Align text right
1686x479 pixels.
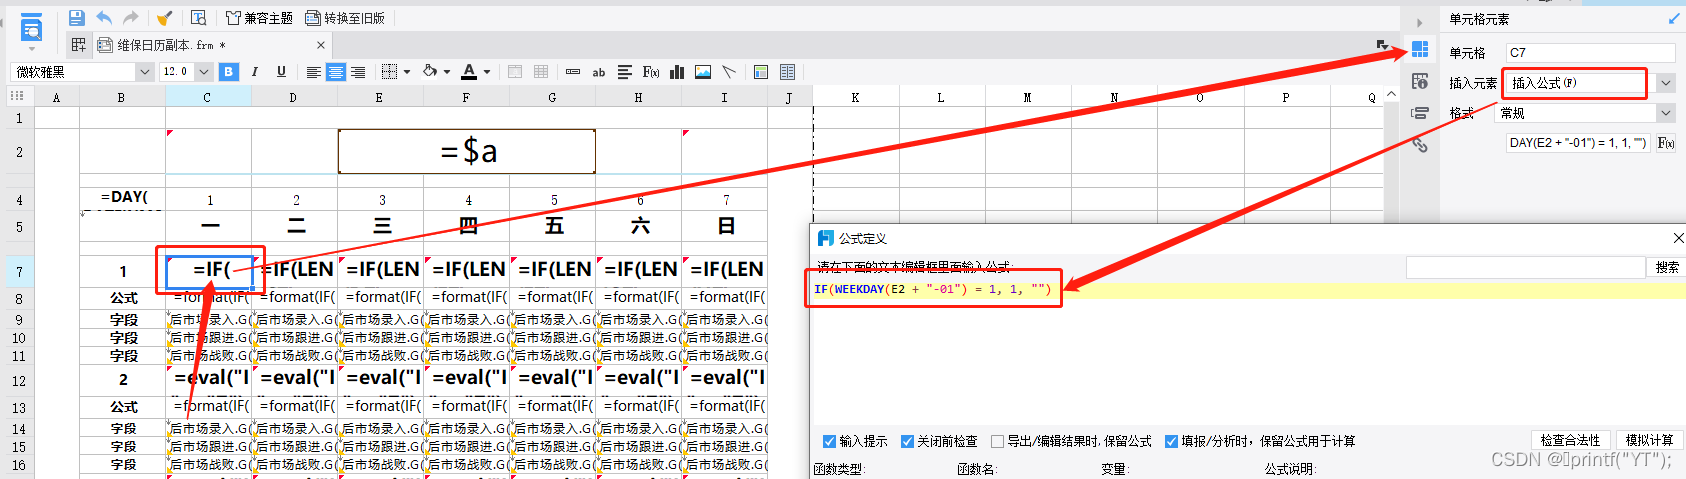coord(357,72)
